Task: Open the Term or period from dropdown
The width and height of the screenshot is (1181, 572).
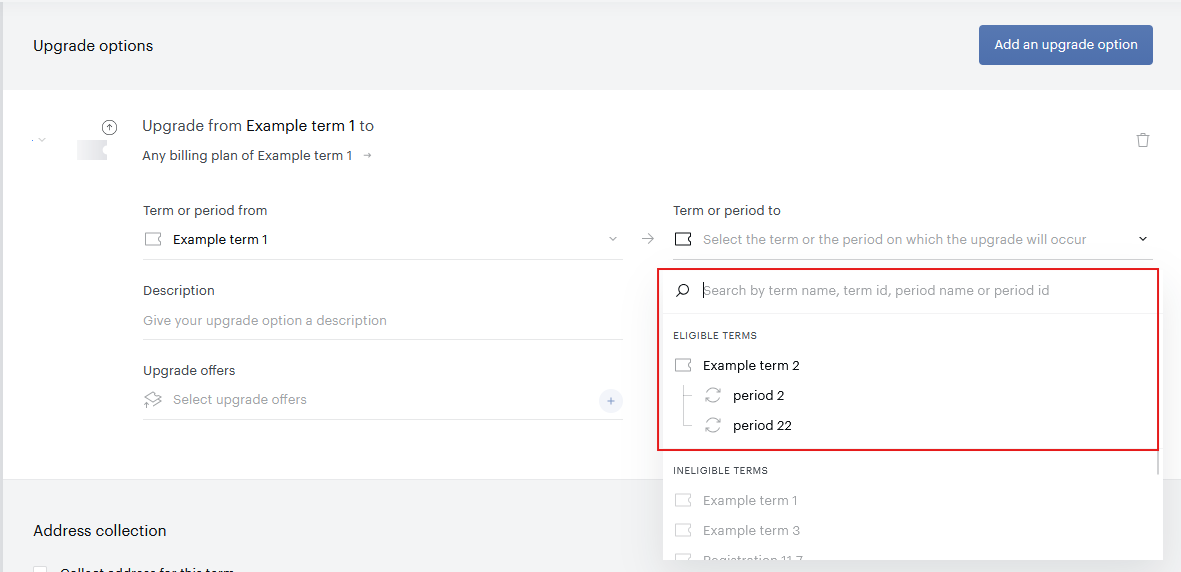Action: pos(383,240)
